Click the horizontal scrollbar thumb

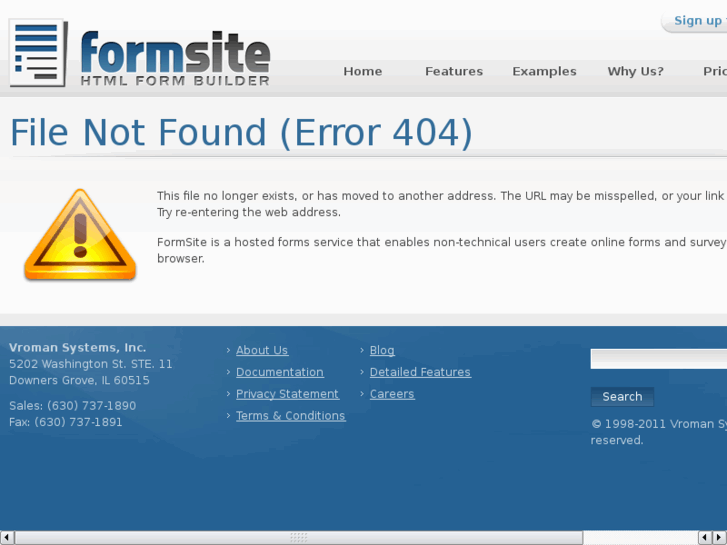pyautogui.click(x=299, y=538)
